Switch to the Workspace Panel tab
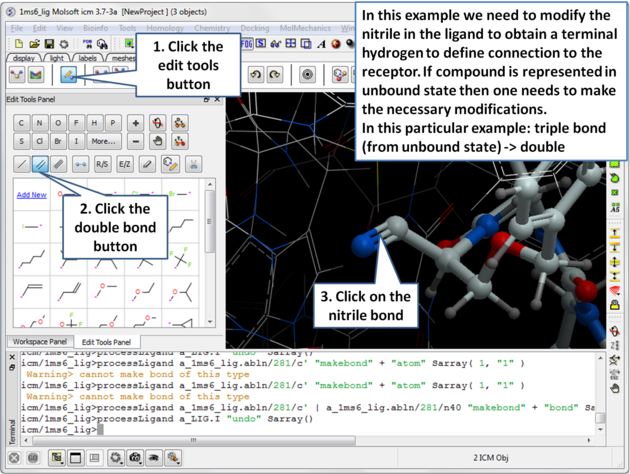The height and width of the screenshot is (474, 630). click(x=38, y=342)
